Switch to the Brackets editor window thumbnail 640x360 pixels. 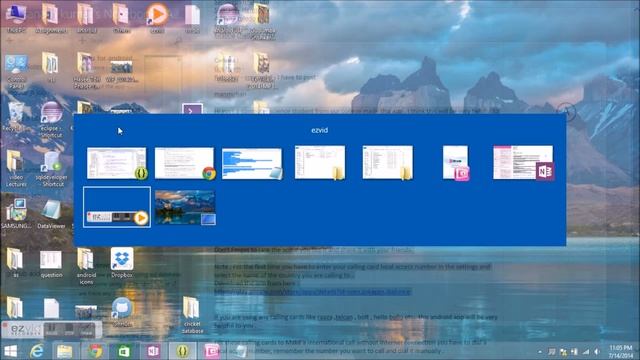point(117,163)
